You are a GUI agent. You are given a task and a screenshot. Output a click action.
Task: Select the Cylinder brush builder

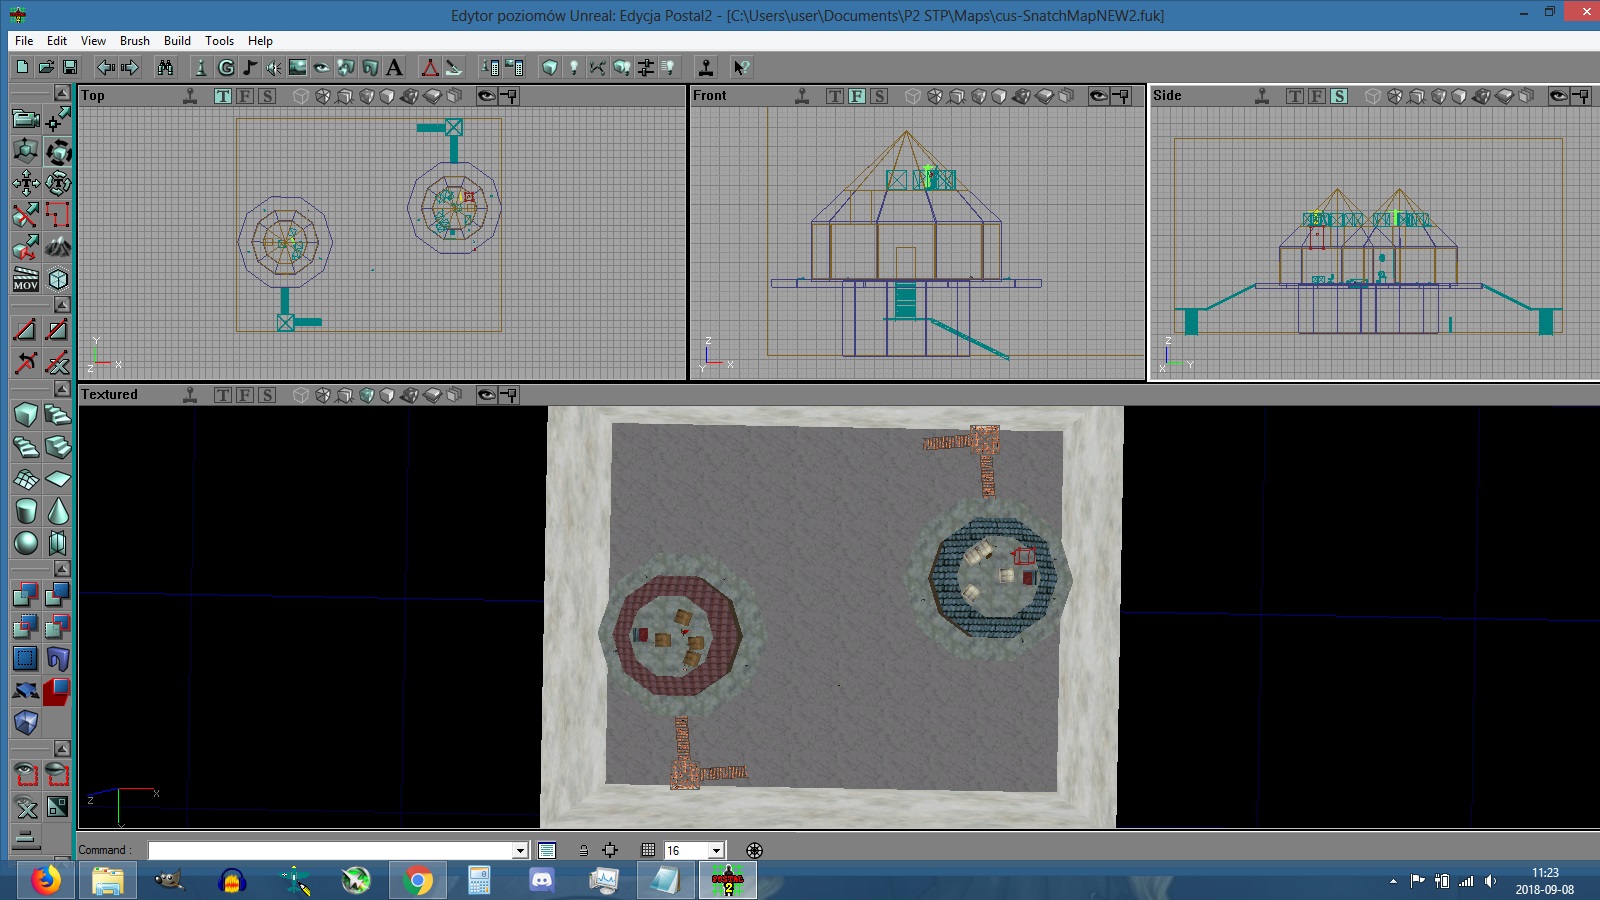[26, 511]
